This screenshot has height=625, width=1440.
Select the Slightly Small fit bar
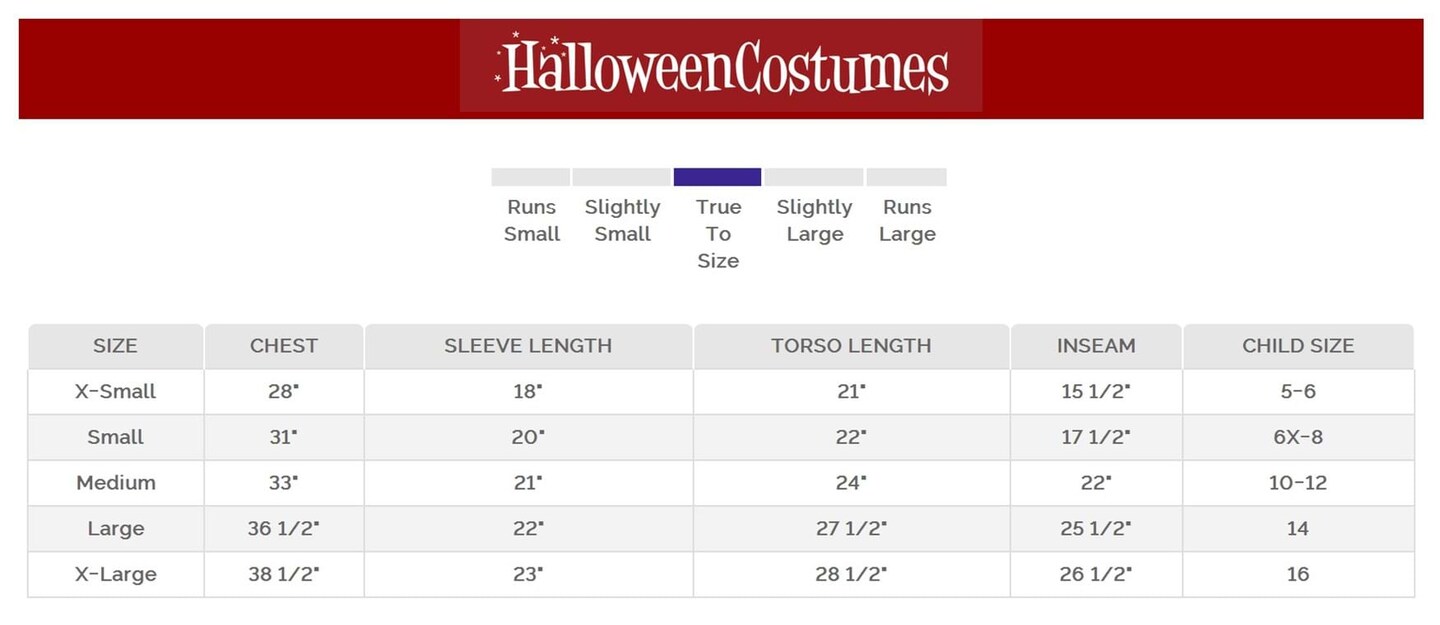point(621,177)
